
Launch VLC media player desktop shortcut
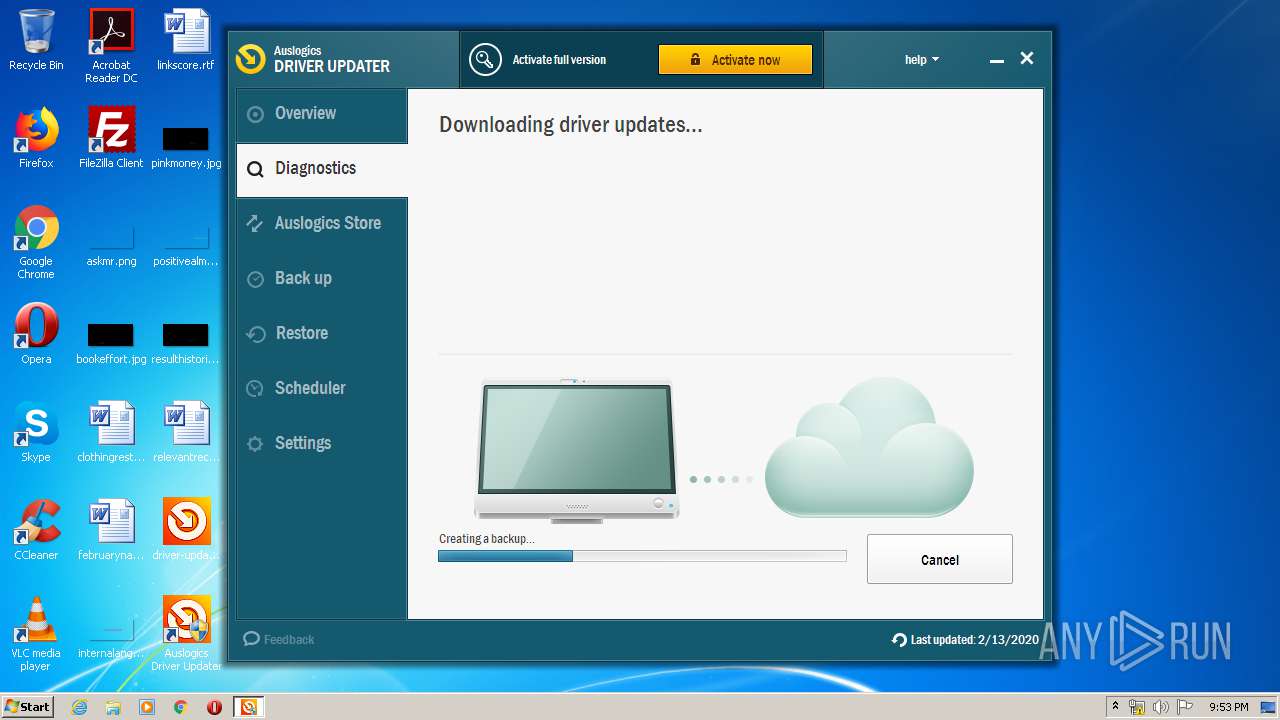36,634
